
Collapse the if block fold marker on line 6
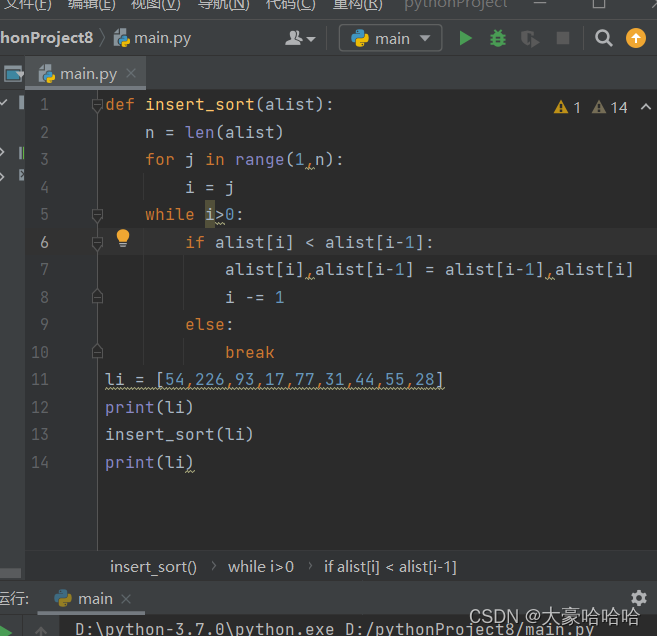(x=97, y=243)
